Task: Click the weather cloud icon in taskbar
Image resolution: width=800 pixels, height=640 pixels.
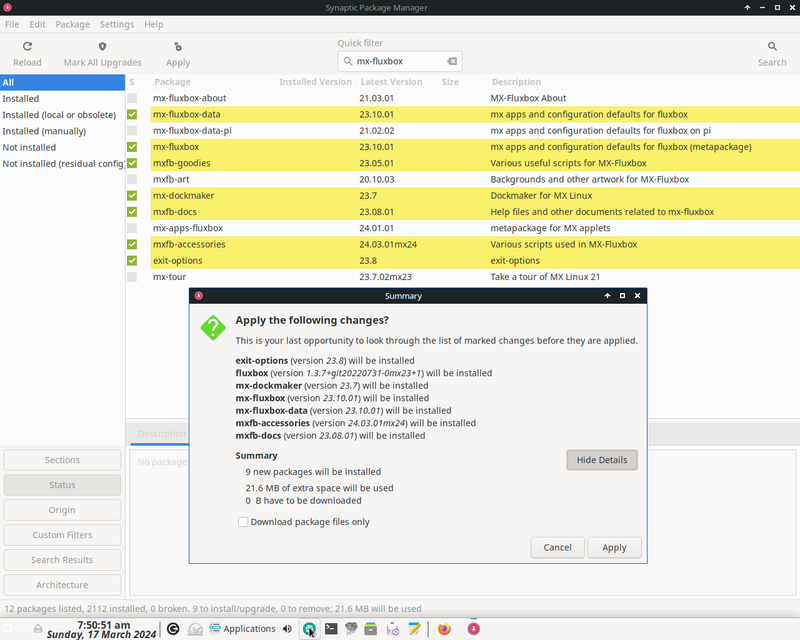Action: click(x=351, y=629)
